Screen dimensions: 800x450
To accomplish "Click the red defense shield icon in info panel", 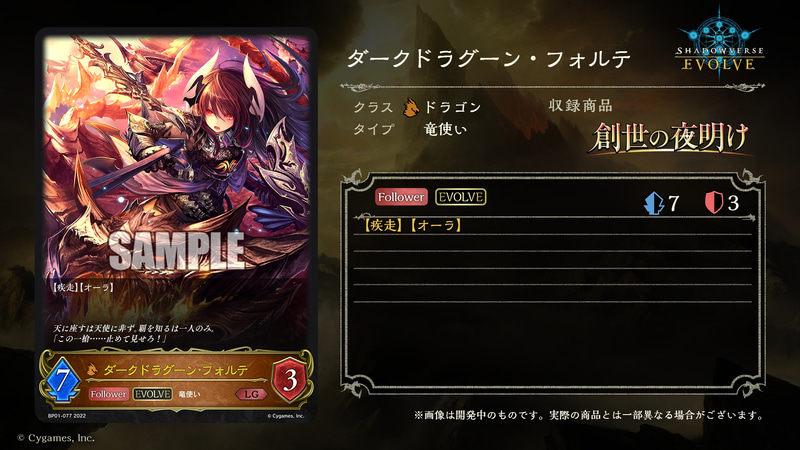I will 714,203.
